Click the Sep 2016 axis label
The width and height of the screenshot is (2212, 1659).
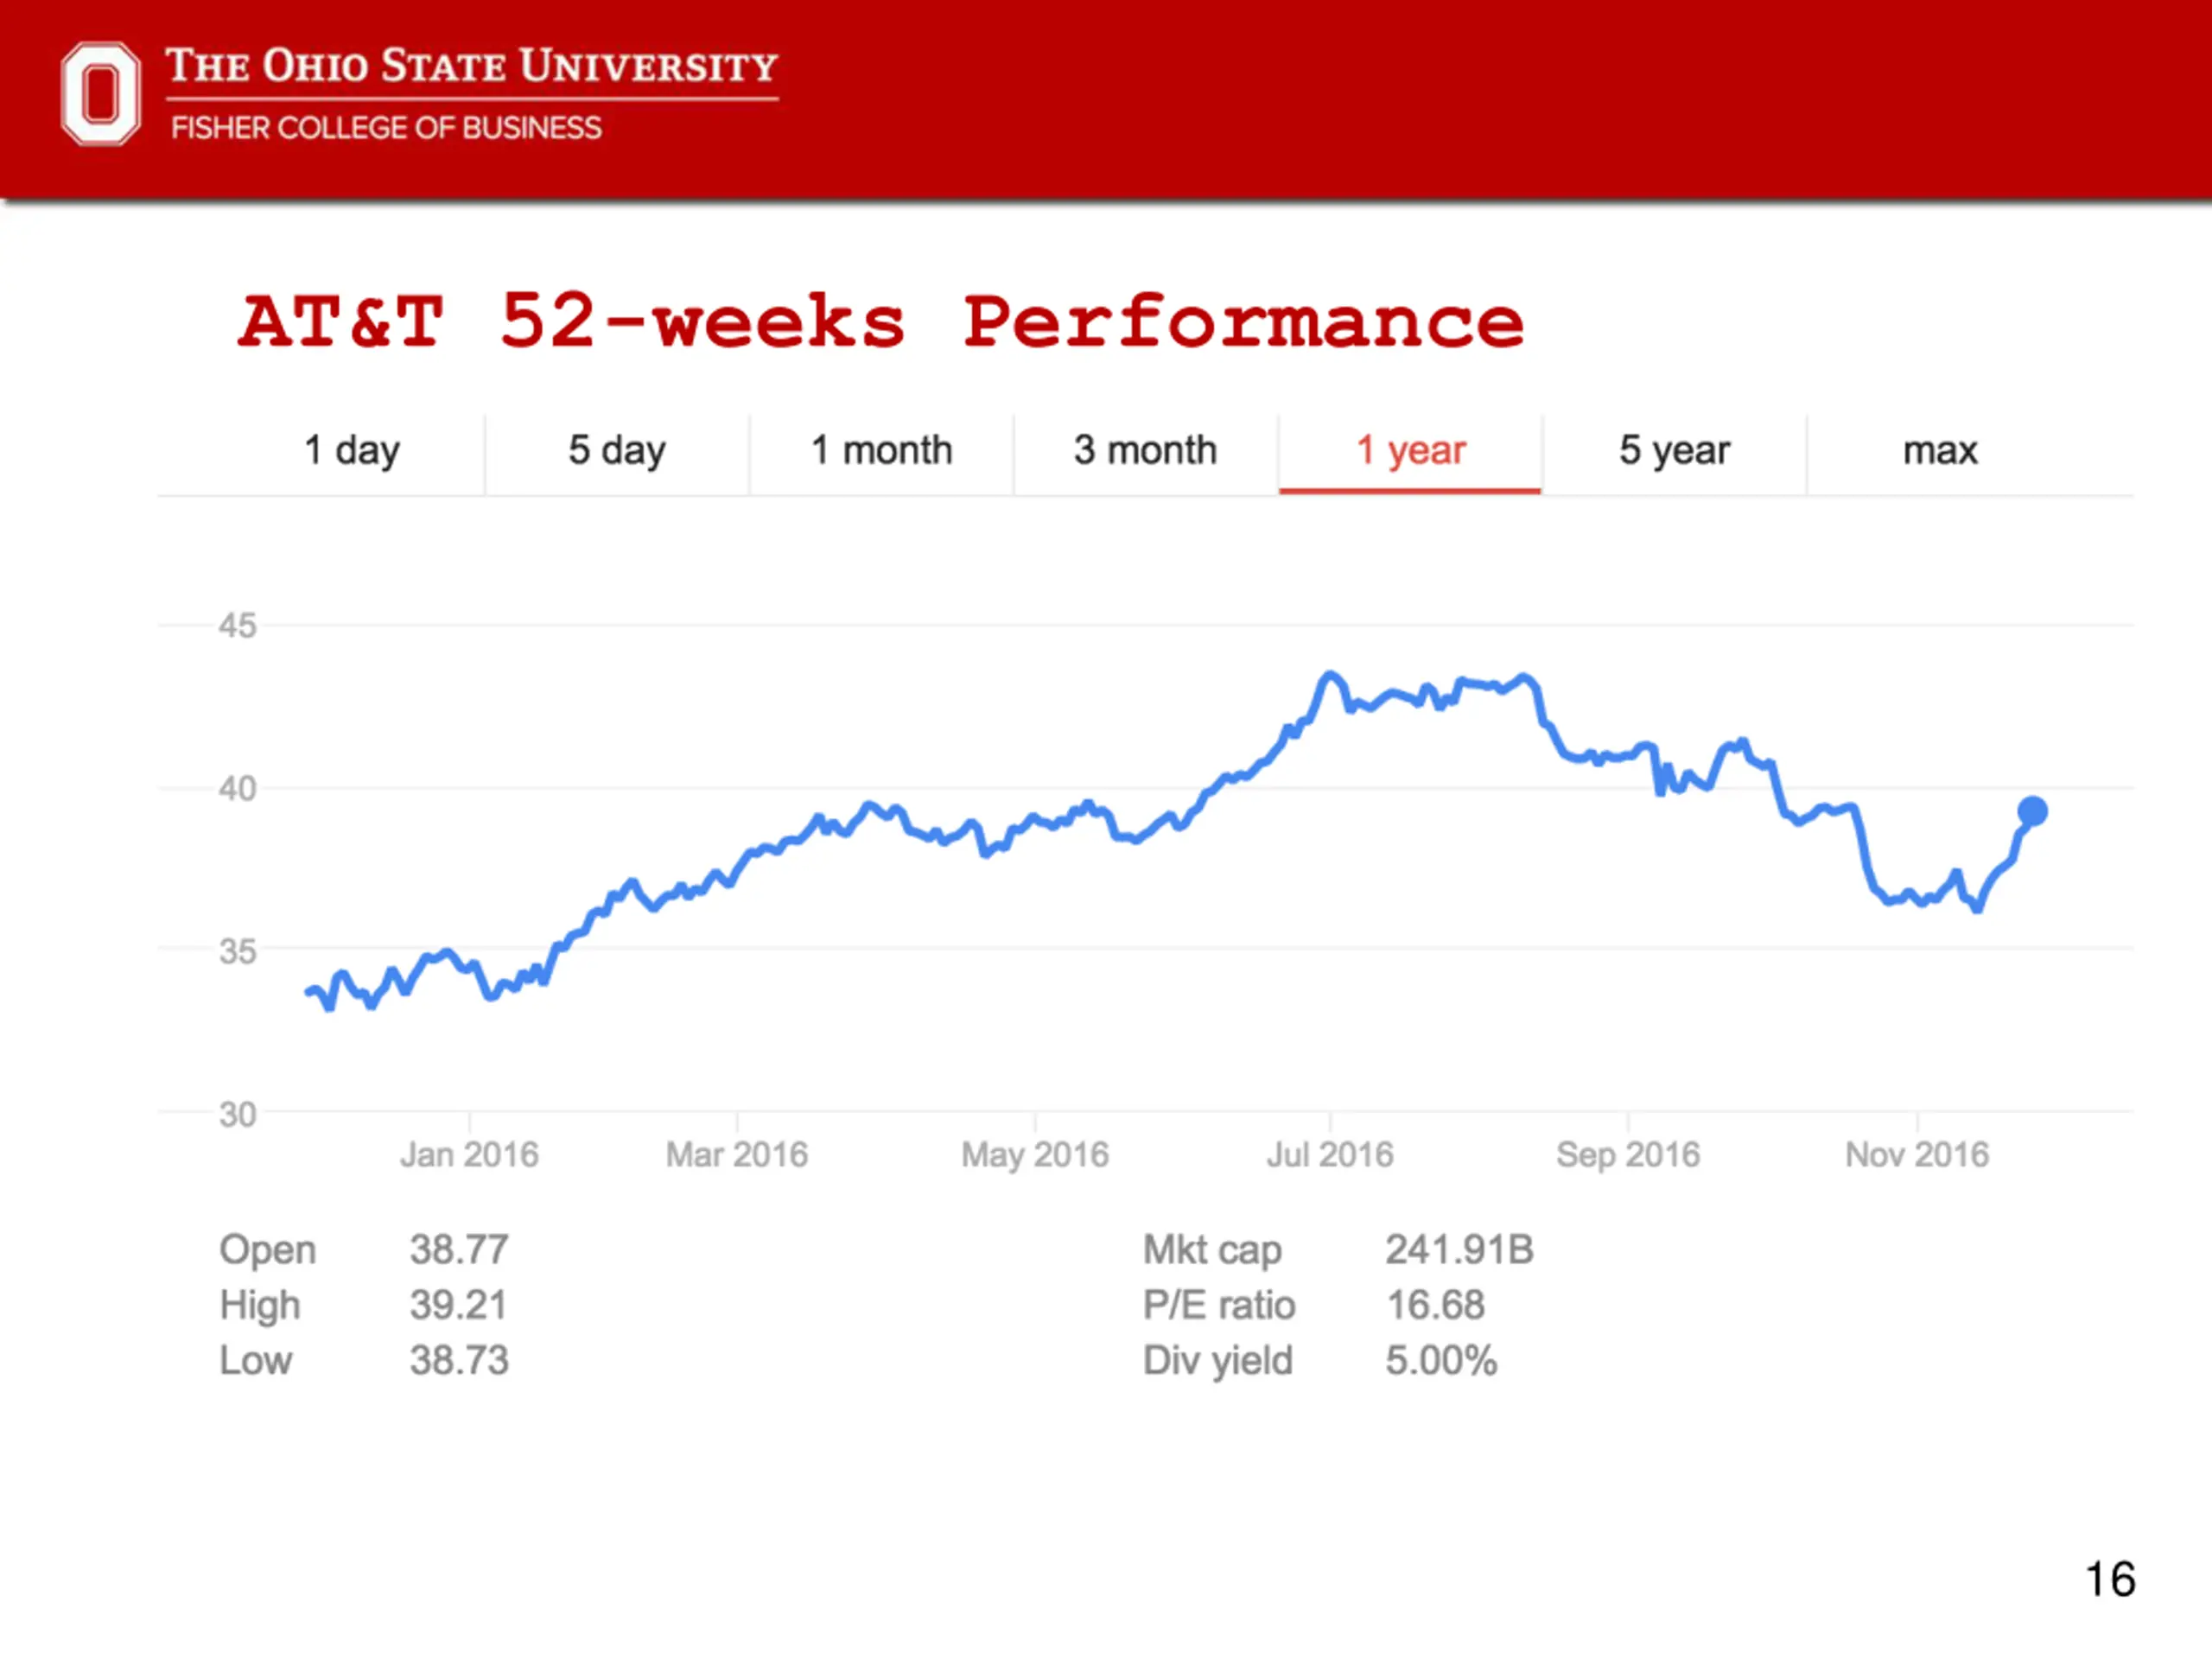pos(1628,1155)
